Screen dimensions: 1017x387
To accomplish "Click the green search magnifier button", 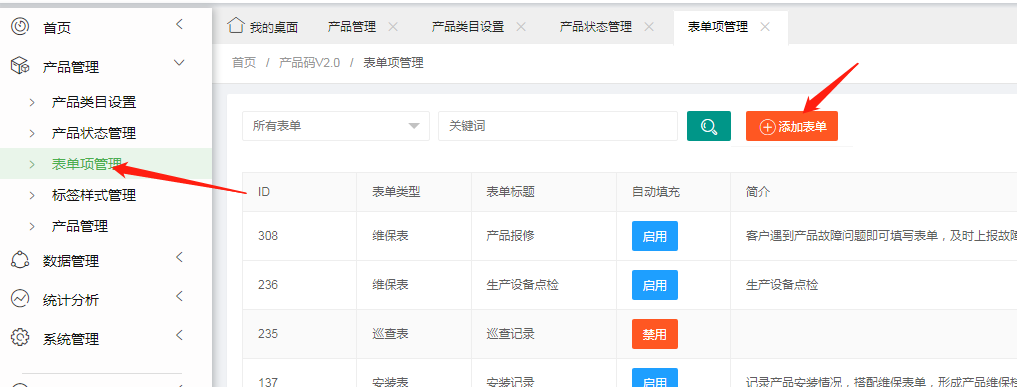I will 709,126.
